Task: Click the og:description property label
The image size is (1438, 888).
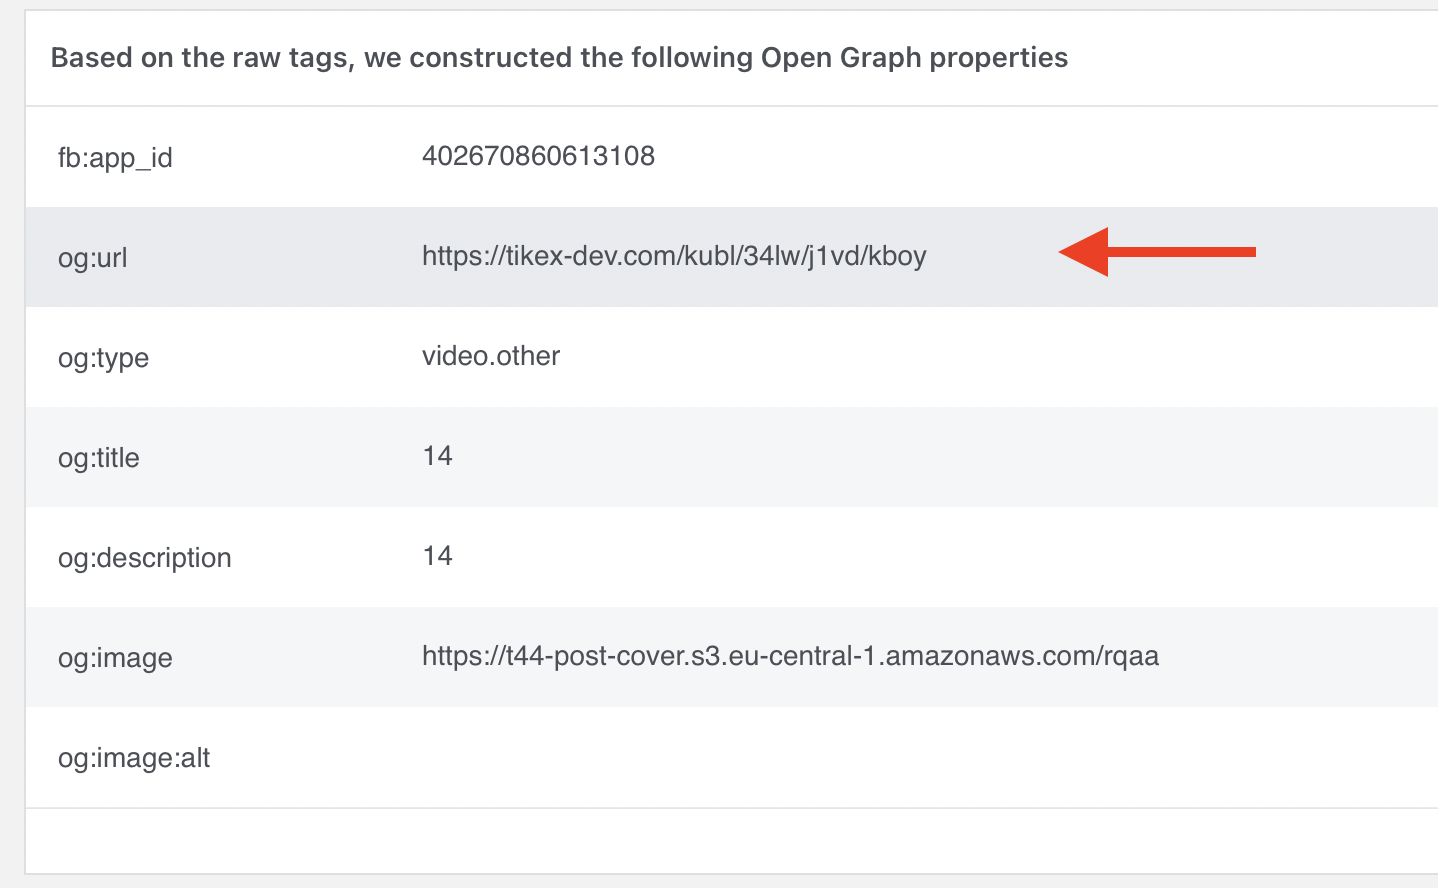Action: [144, 558]
